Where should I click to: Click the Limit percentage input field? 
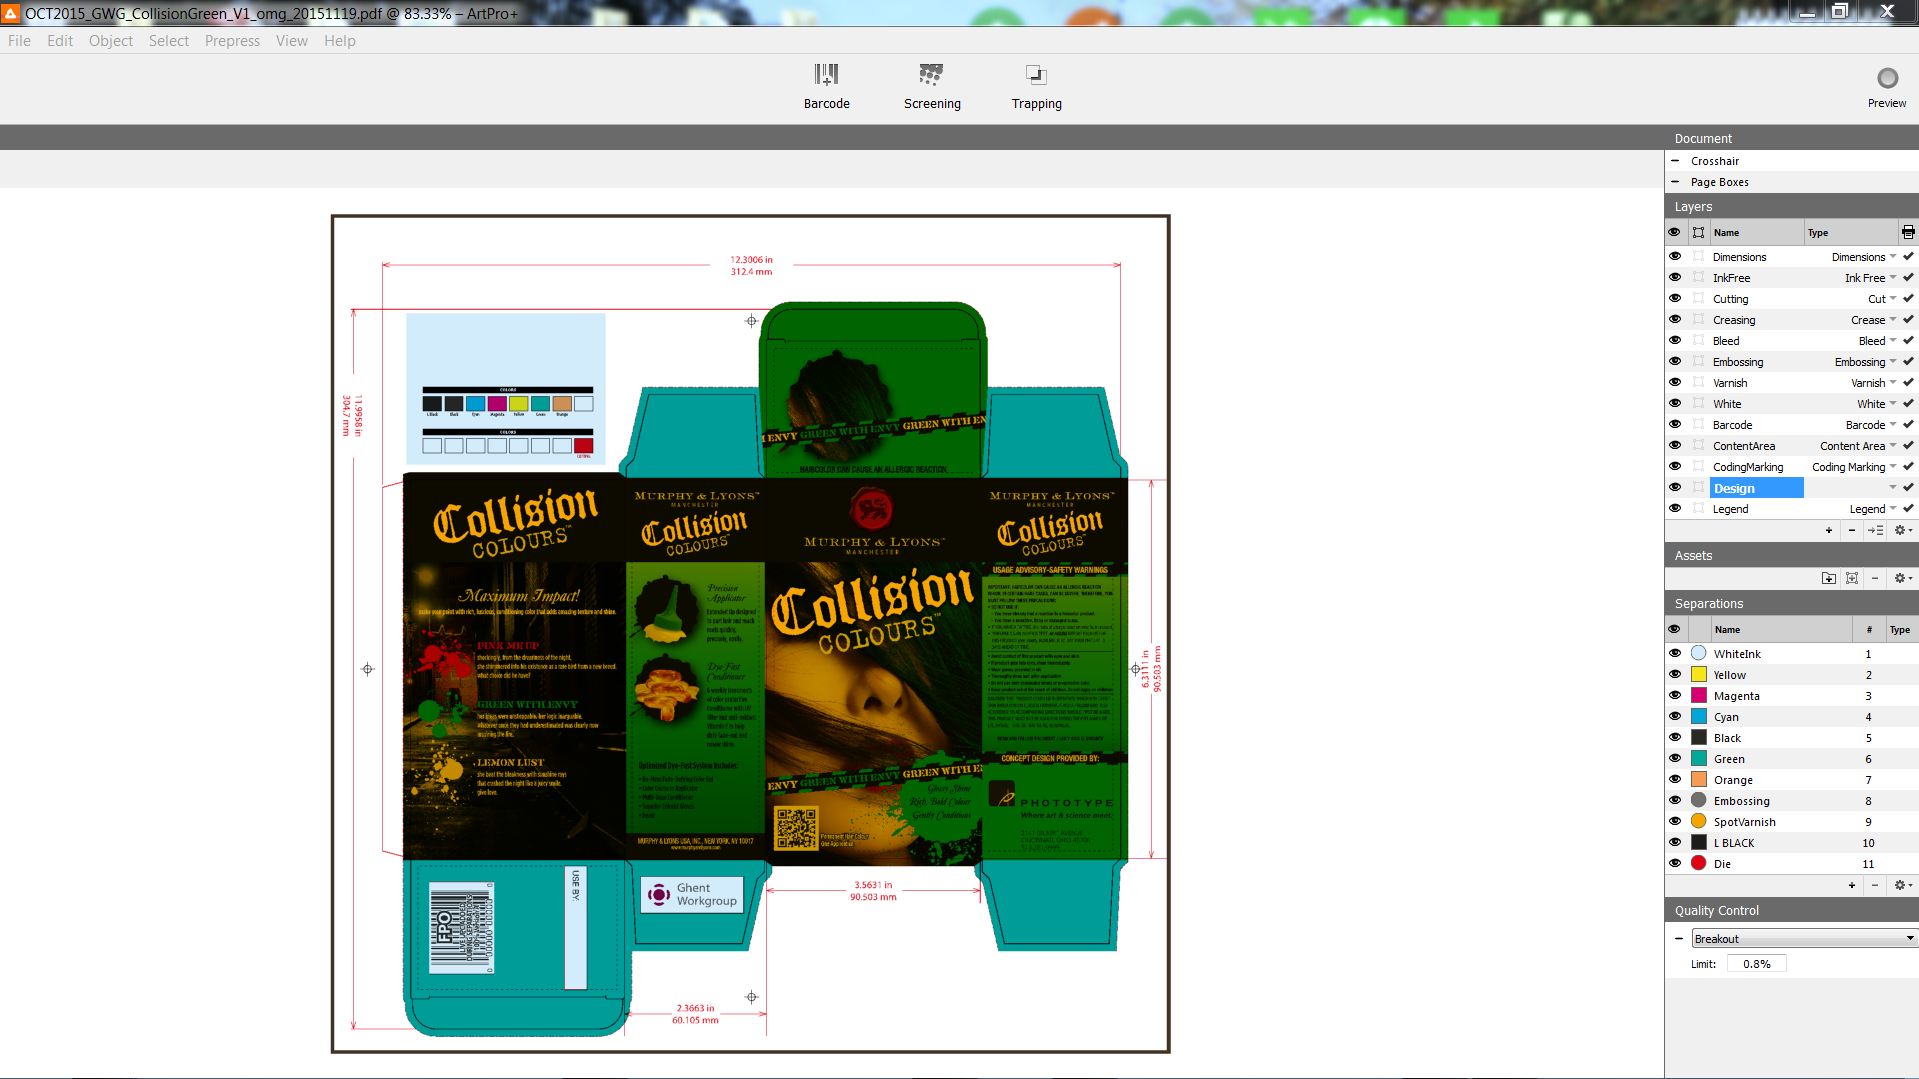1756,964
